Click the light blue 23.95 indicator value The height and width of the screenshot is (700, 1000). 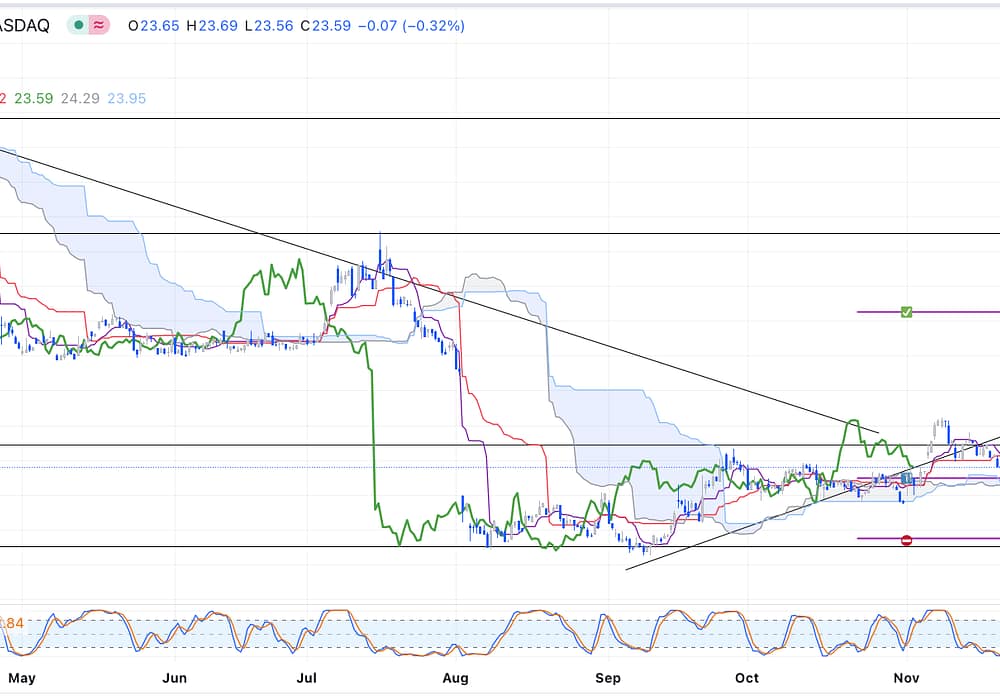pyautogui.click(x=126, y=98)
